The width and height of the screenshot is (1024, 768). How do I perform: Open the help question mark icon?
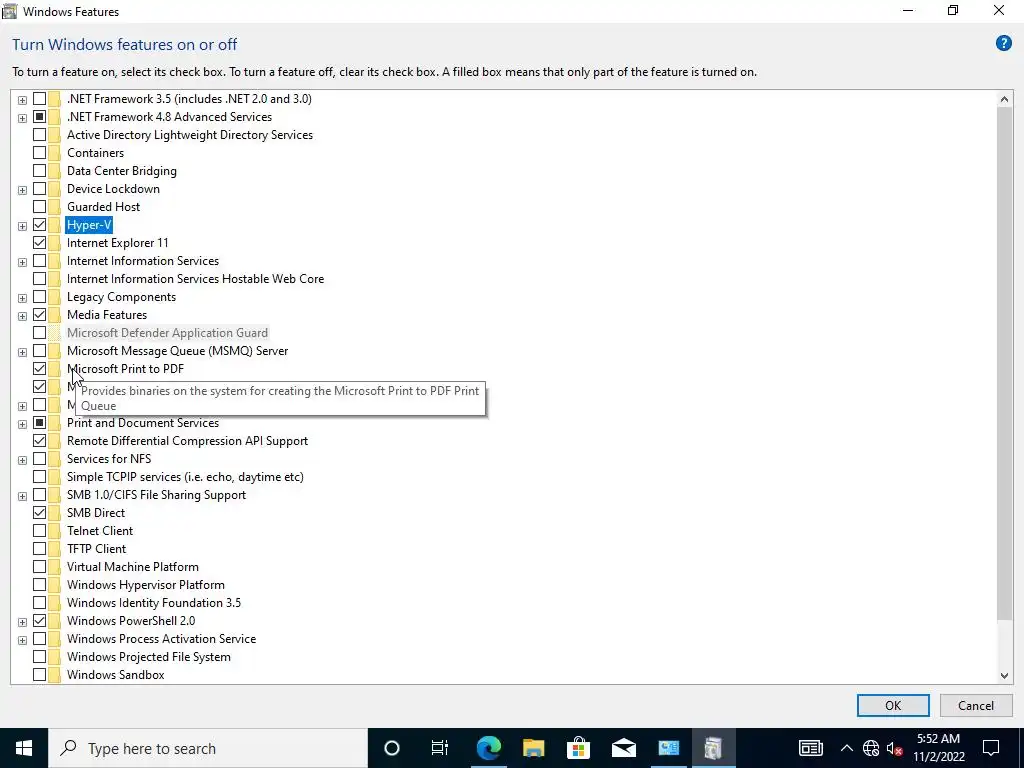[x=1003, y=44]
